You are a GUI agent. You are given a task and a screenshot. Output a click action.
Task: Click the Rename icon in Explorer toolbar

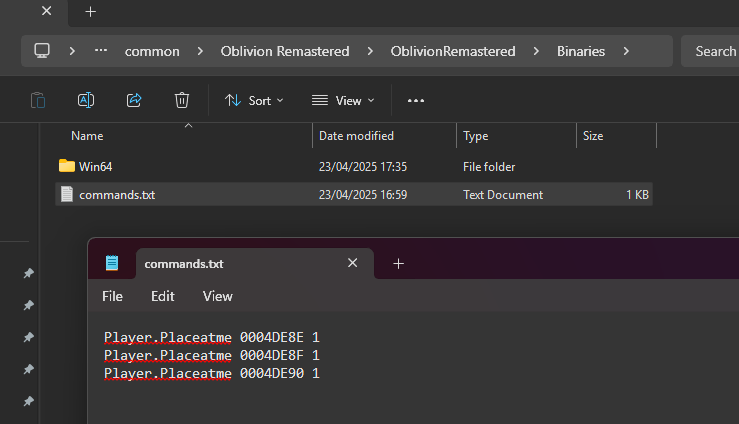coord(86,100)
